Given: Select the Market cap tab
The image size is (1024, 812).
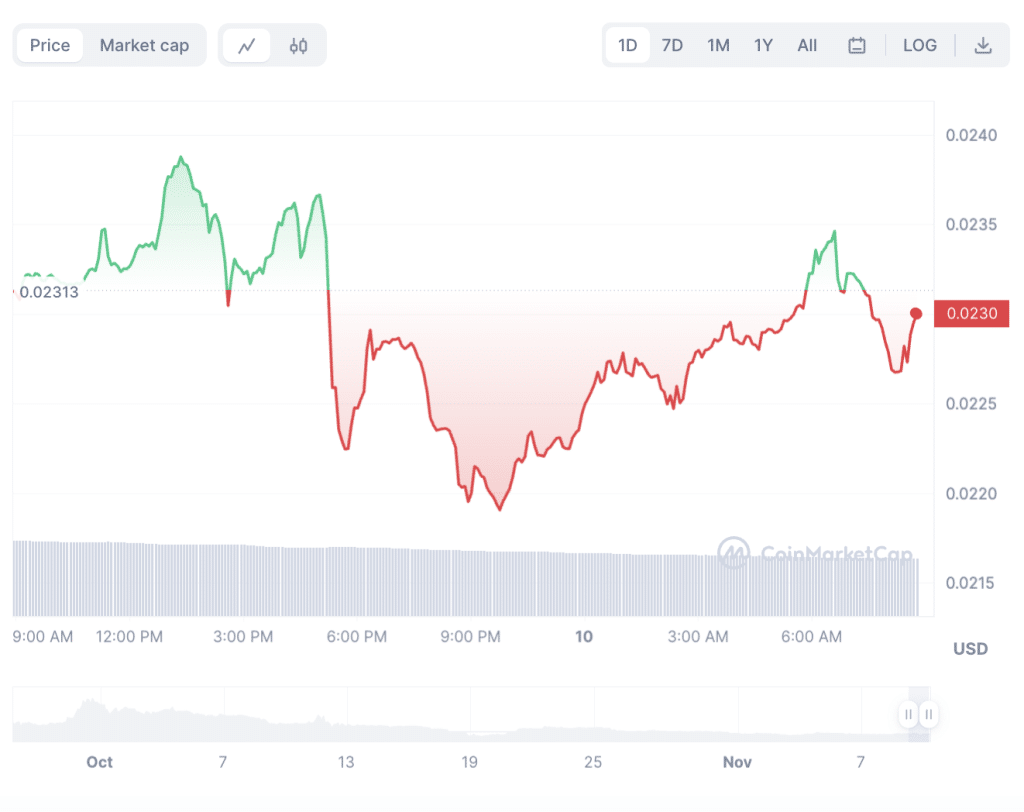Looking at the screenshot, I should [144, 45].
